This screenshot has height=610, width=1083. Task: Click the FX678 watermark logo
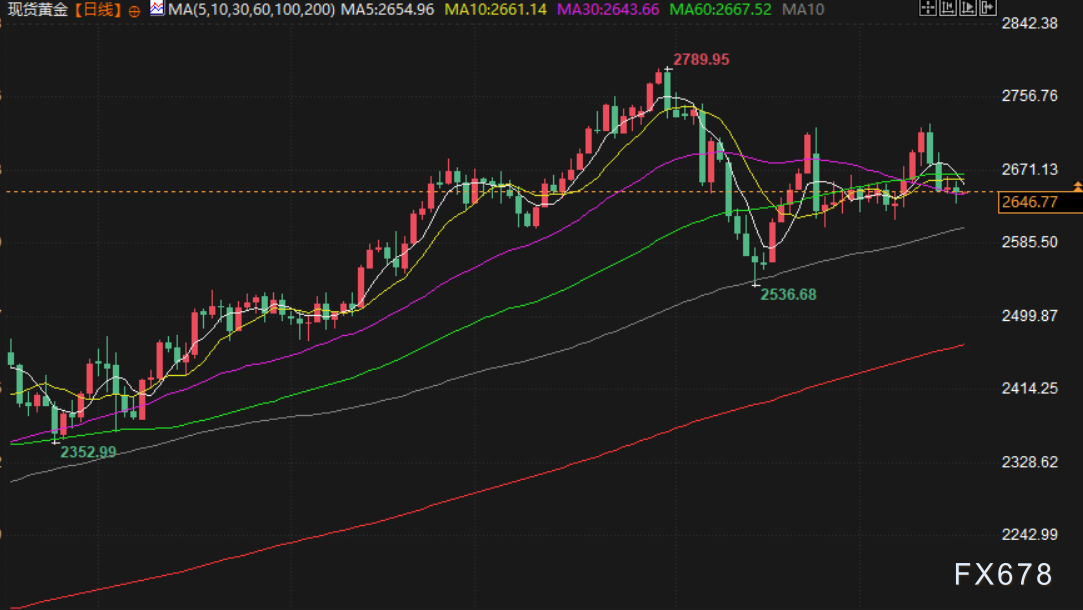click(x=1003, y=574)
